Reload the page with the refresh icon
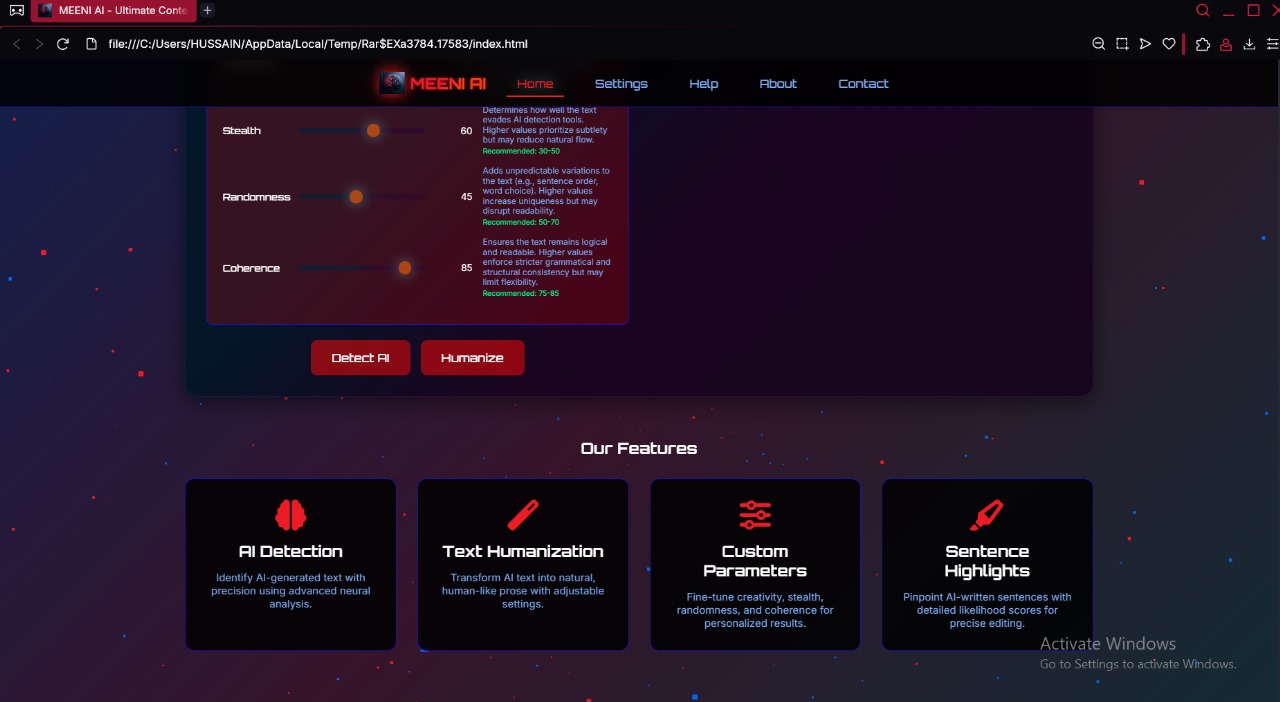This screenshot has height=702, width=1280. (x=63, y=44)
